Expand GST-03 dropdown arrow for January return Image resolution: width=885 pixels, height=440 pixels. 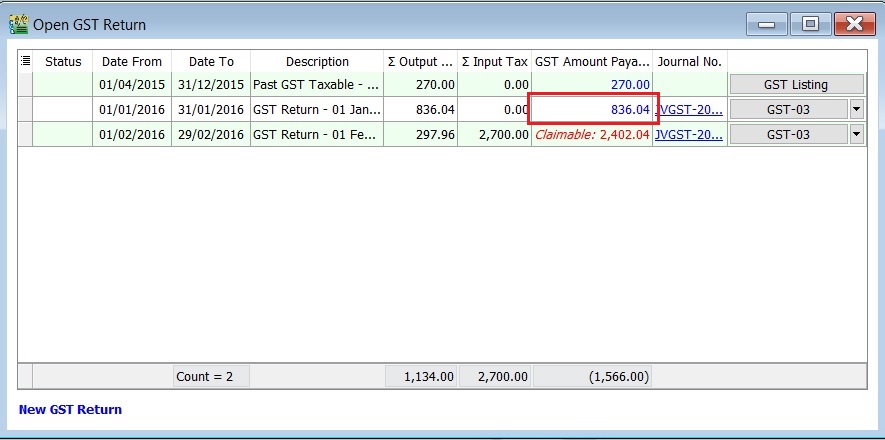pos(857,109)
